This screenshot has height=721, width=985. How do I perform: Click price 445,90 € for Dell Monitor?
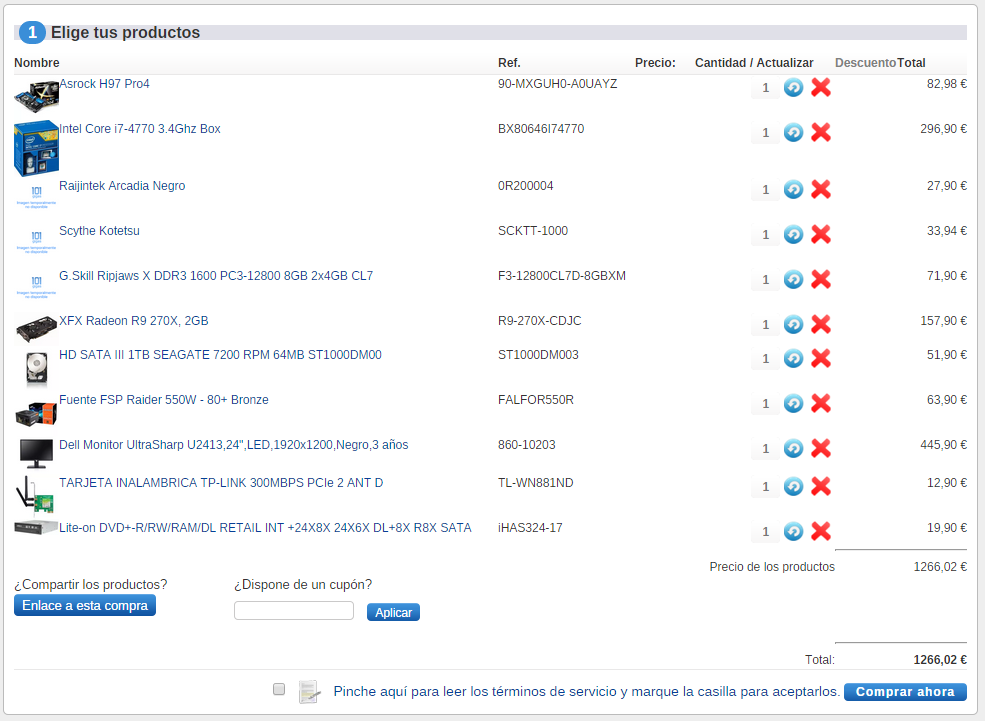tap(944, 445)
